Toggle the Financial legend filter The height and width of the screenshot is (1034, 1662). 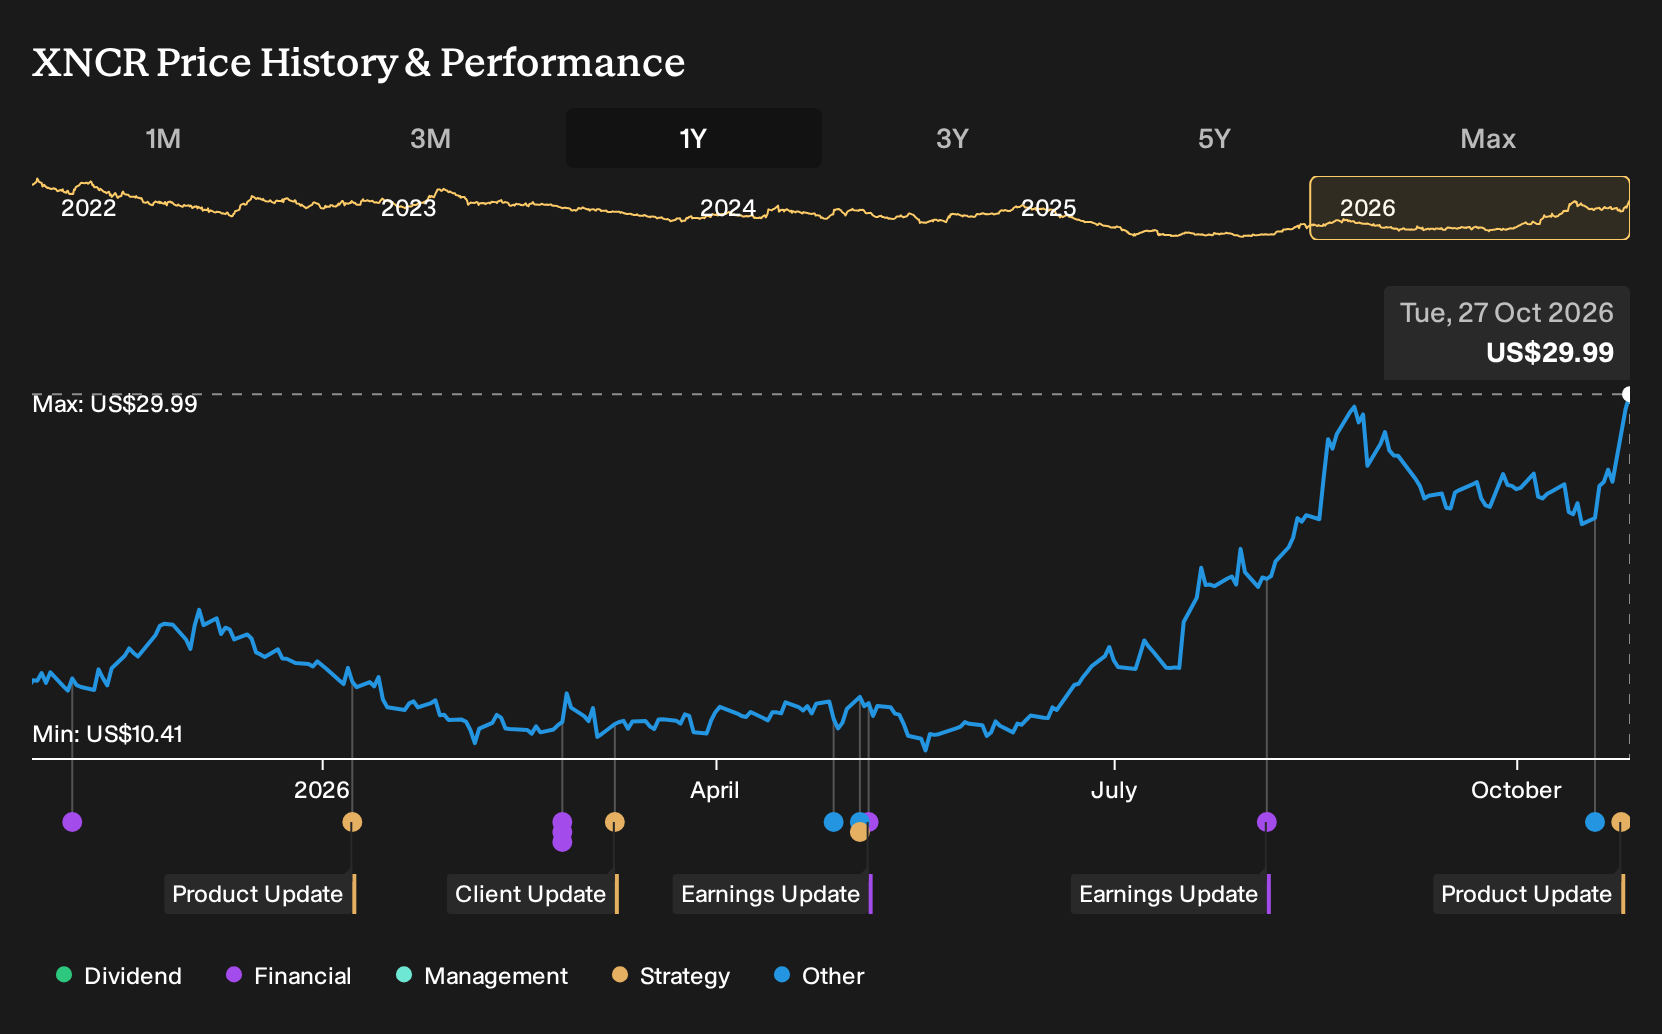click(x=289, y=976)
